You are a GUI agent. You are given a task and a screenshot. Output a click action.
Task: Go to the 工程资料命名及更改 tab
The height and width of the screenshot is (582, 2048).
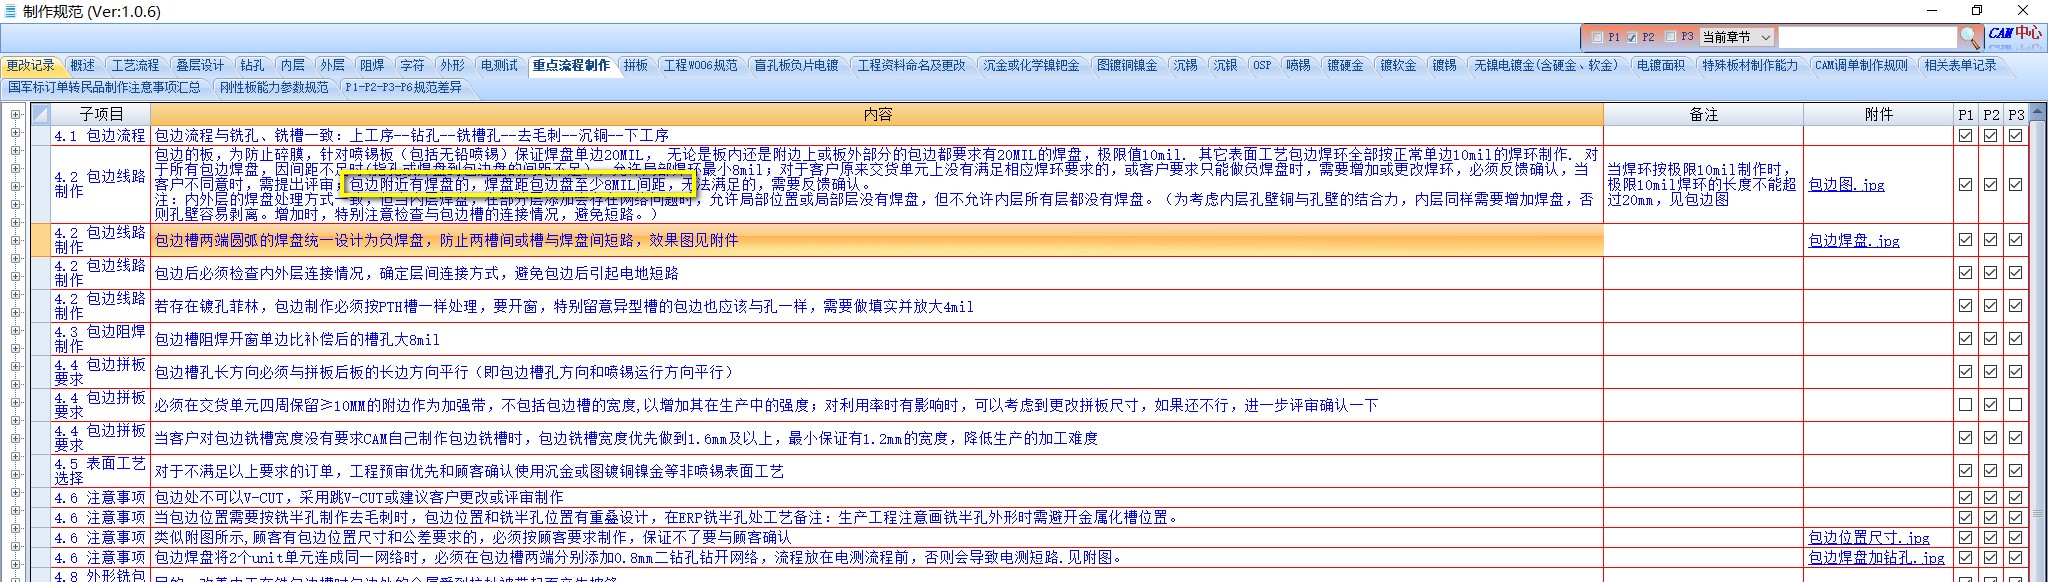(911, 65)
